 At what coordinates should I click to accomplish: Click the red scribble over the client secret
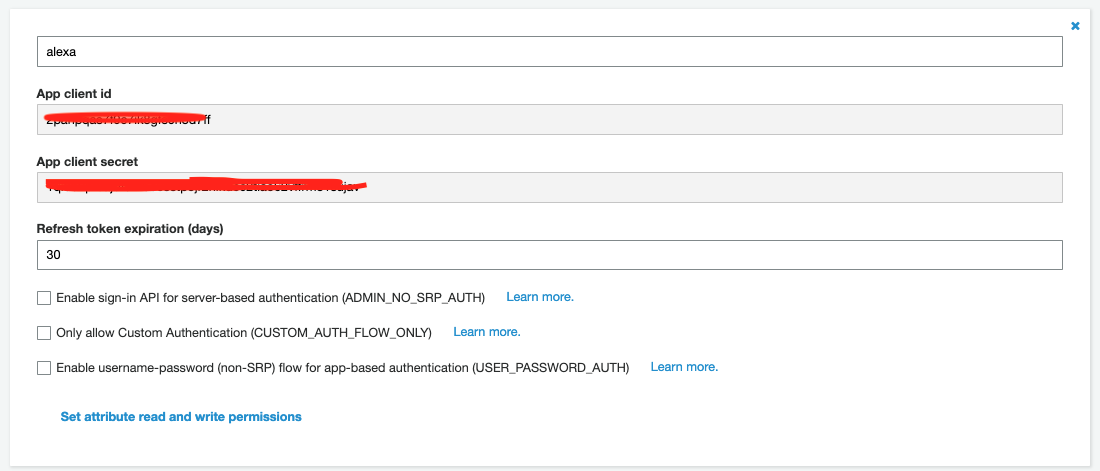click(x=207, y=185)
